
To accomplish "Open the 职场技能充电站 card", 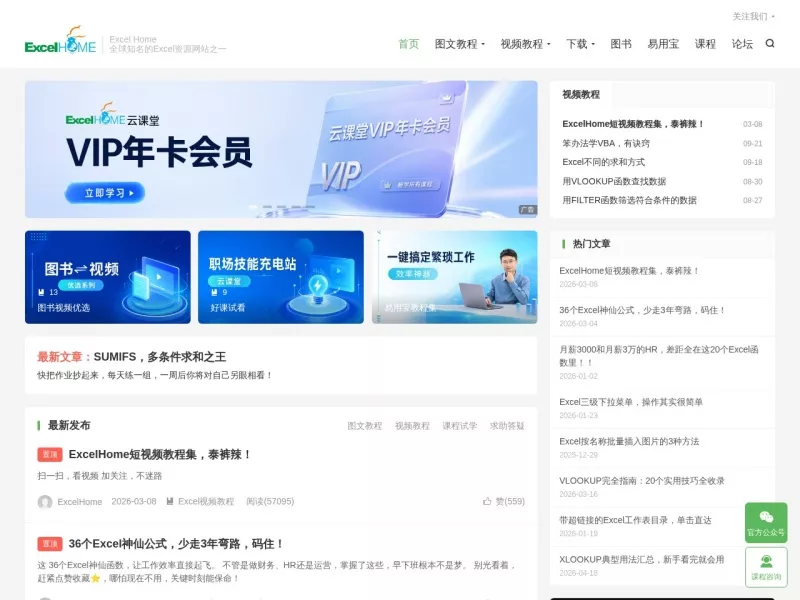I will click(x=281, y=277).
